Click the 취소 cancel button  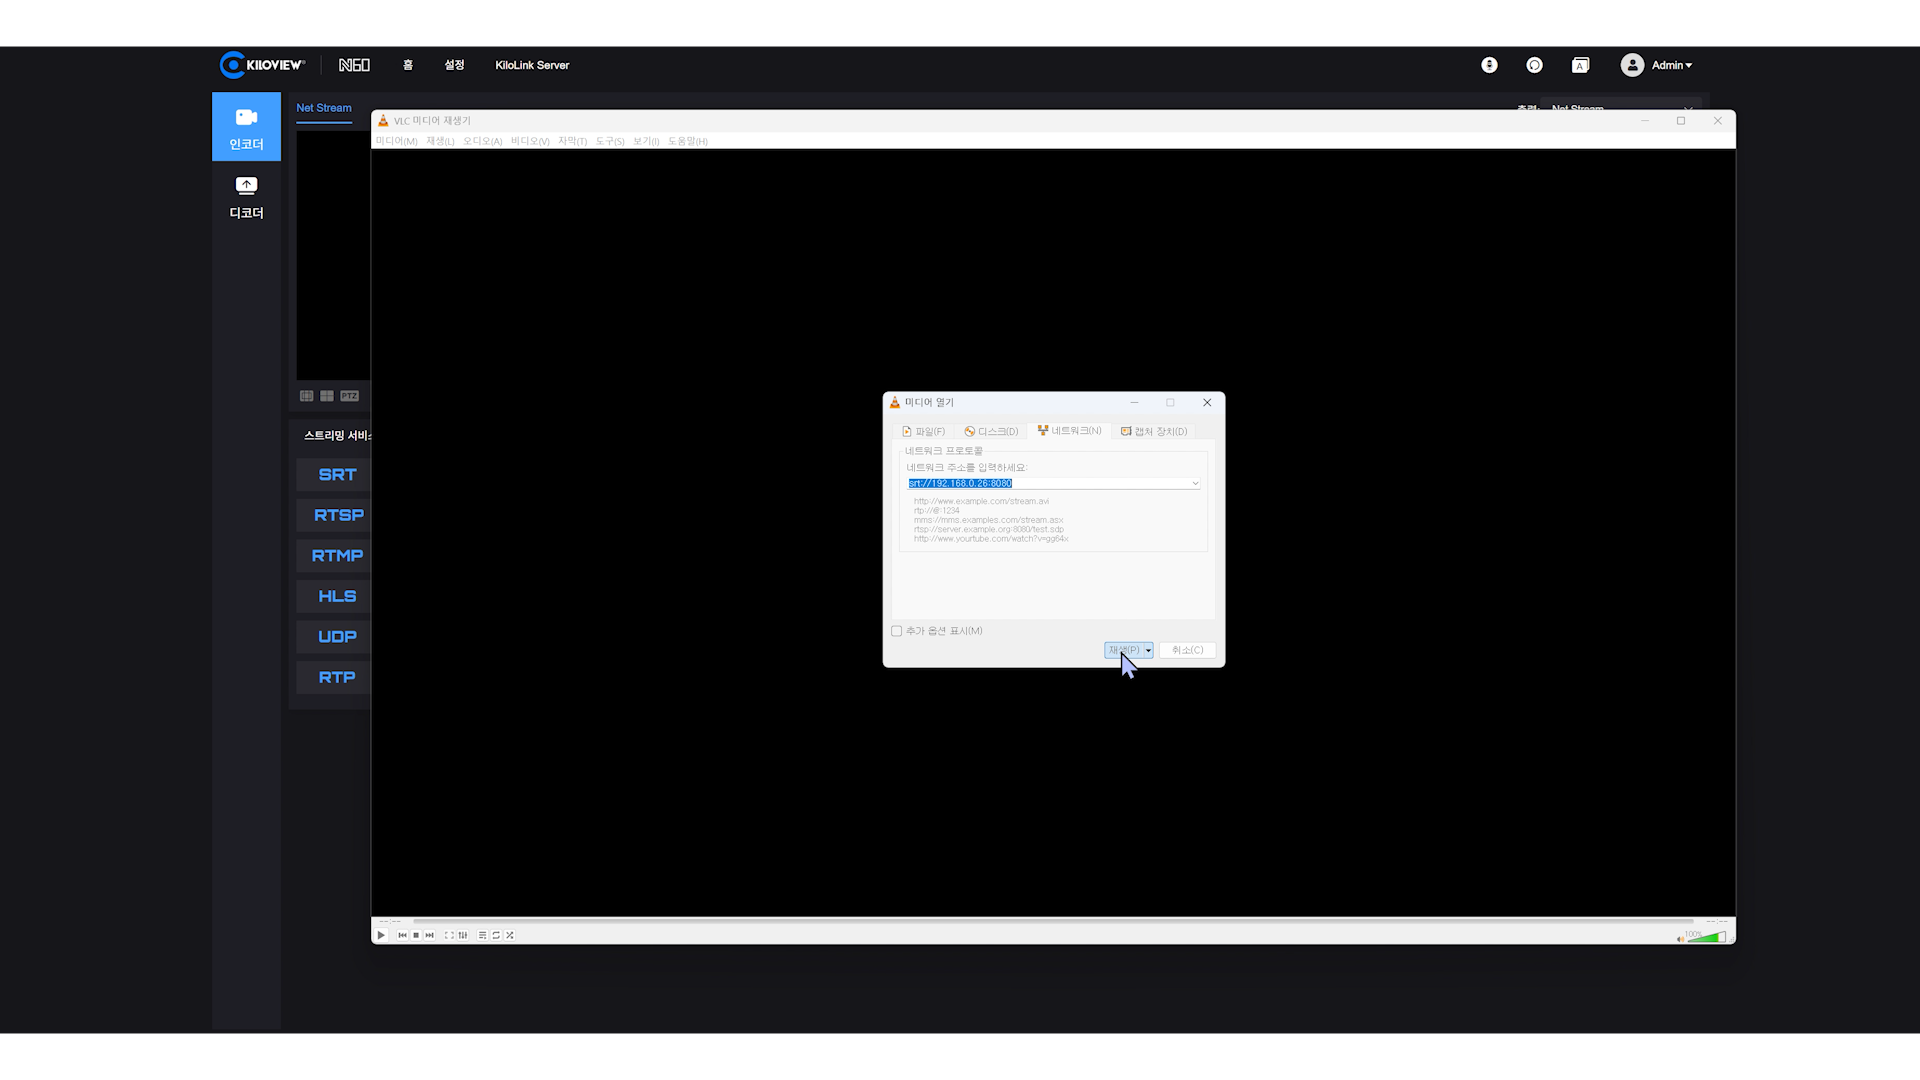click(1187, 650)
